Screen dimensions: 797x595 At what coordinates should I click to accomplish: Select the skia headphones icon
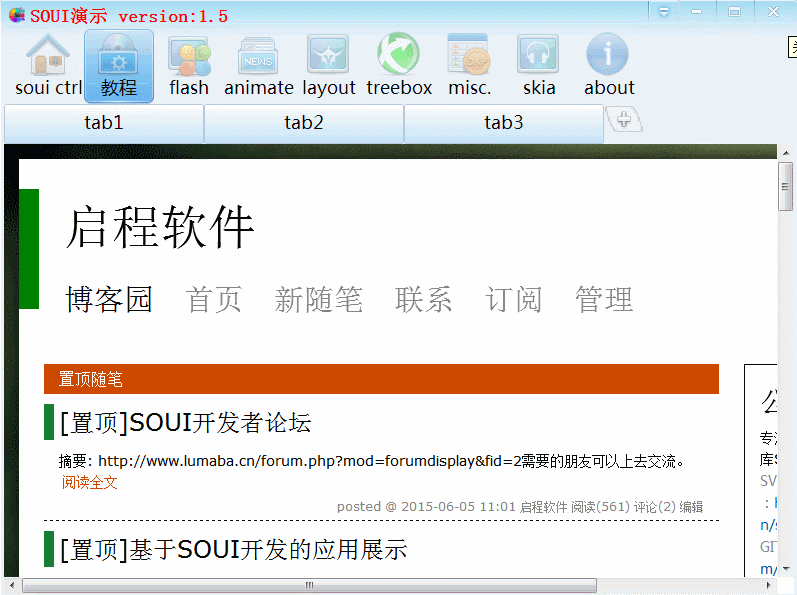(539, 66)
